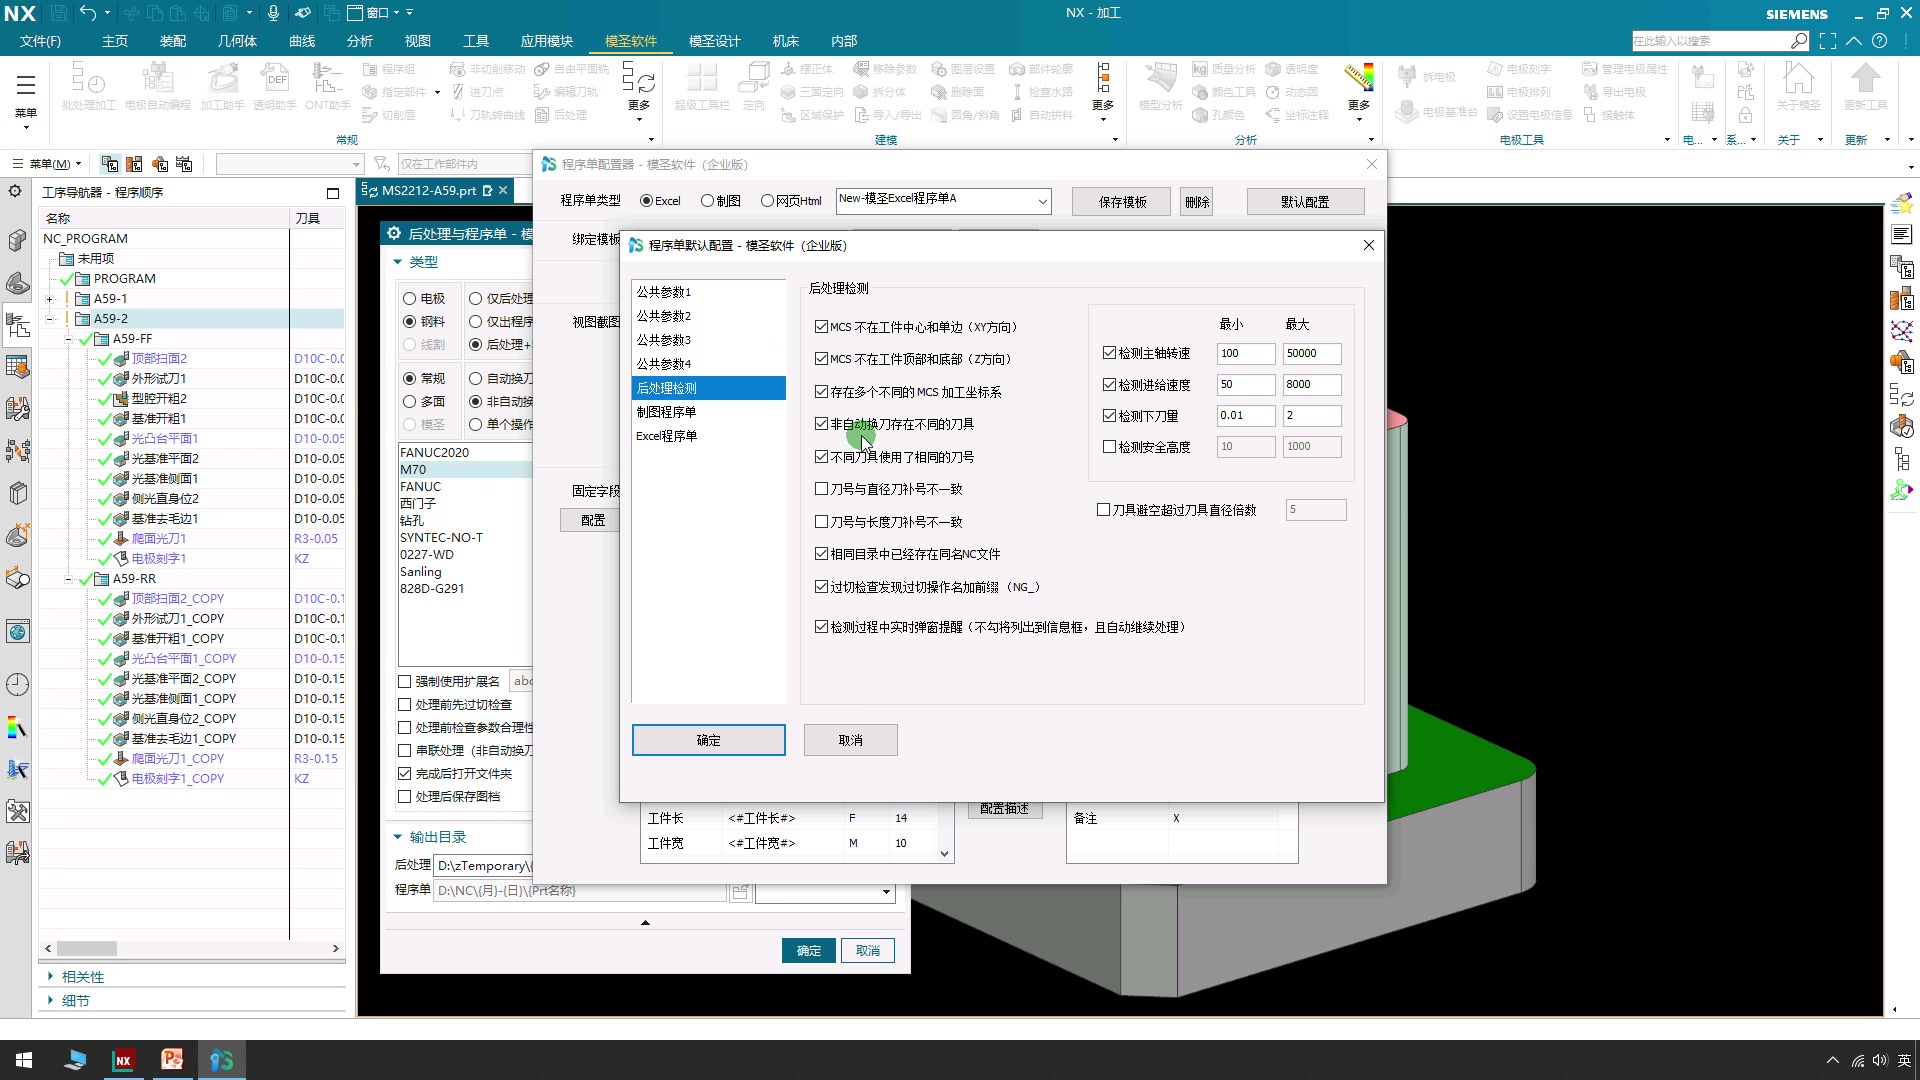Viewport: 1920px width, 1080px height.
Task: Toggle 存在多个不同的 MCS 加工坐标系 checkbox
Action: tap(821, 392)
